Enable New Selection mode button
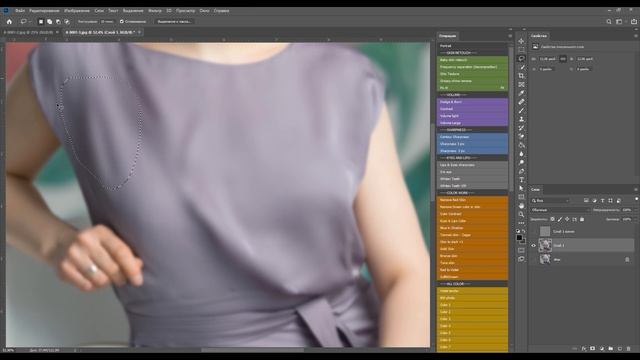This screenshot has width=640, height=360. coord(41,22)
